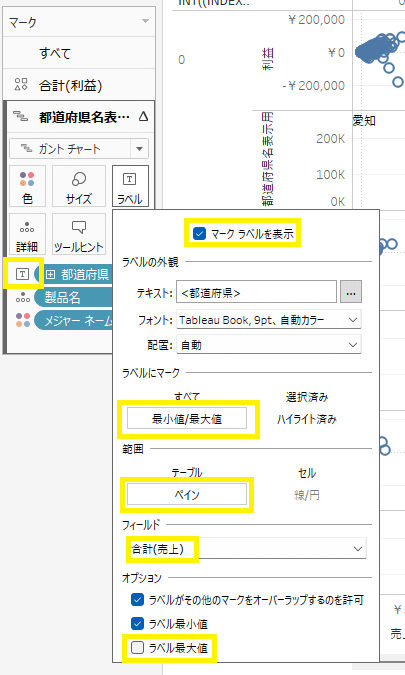This screenshot has width=405, height=675.
Task: Click the 都道府県名表示用 axis title
Action: [x=267, y=158]
